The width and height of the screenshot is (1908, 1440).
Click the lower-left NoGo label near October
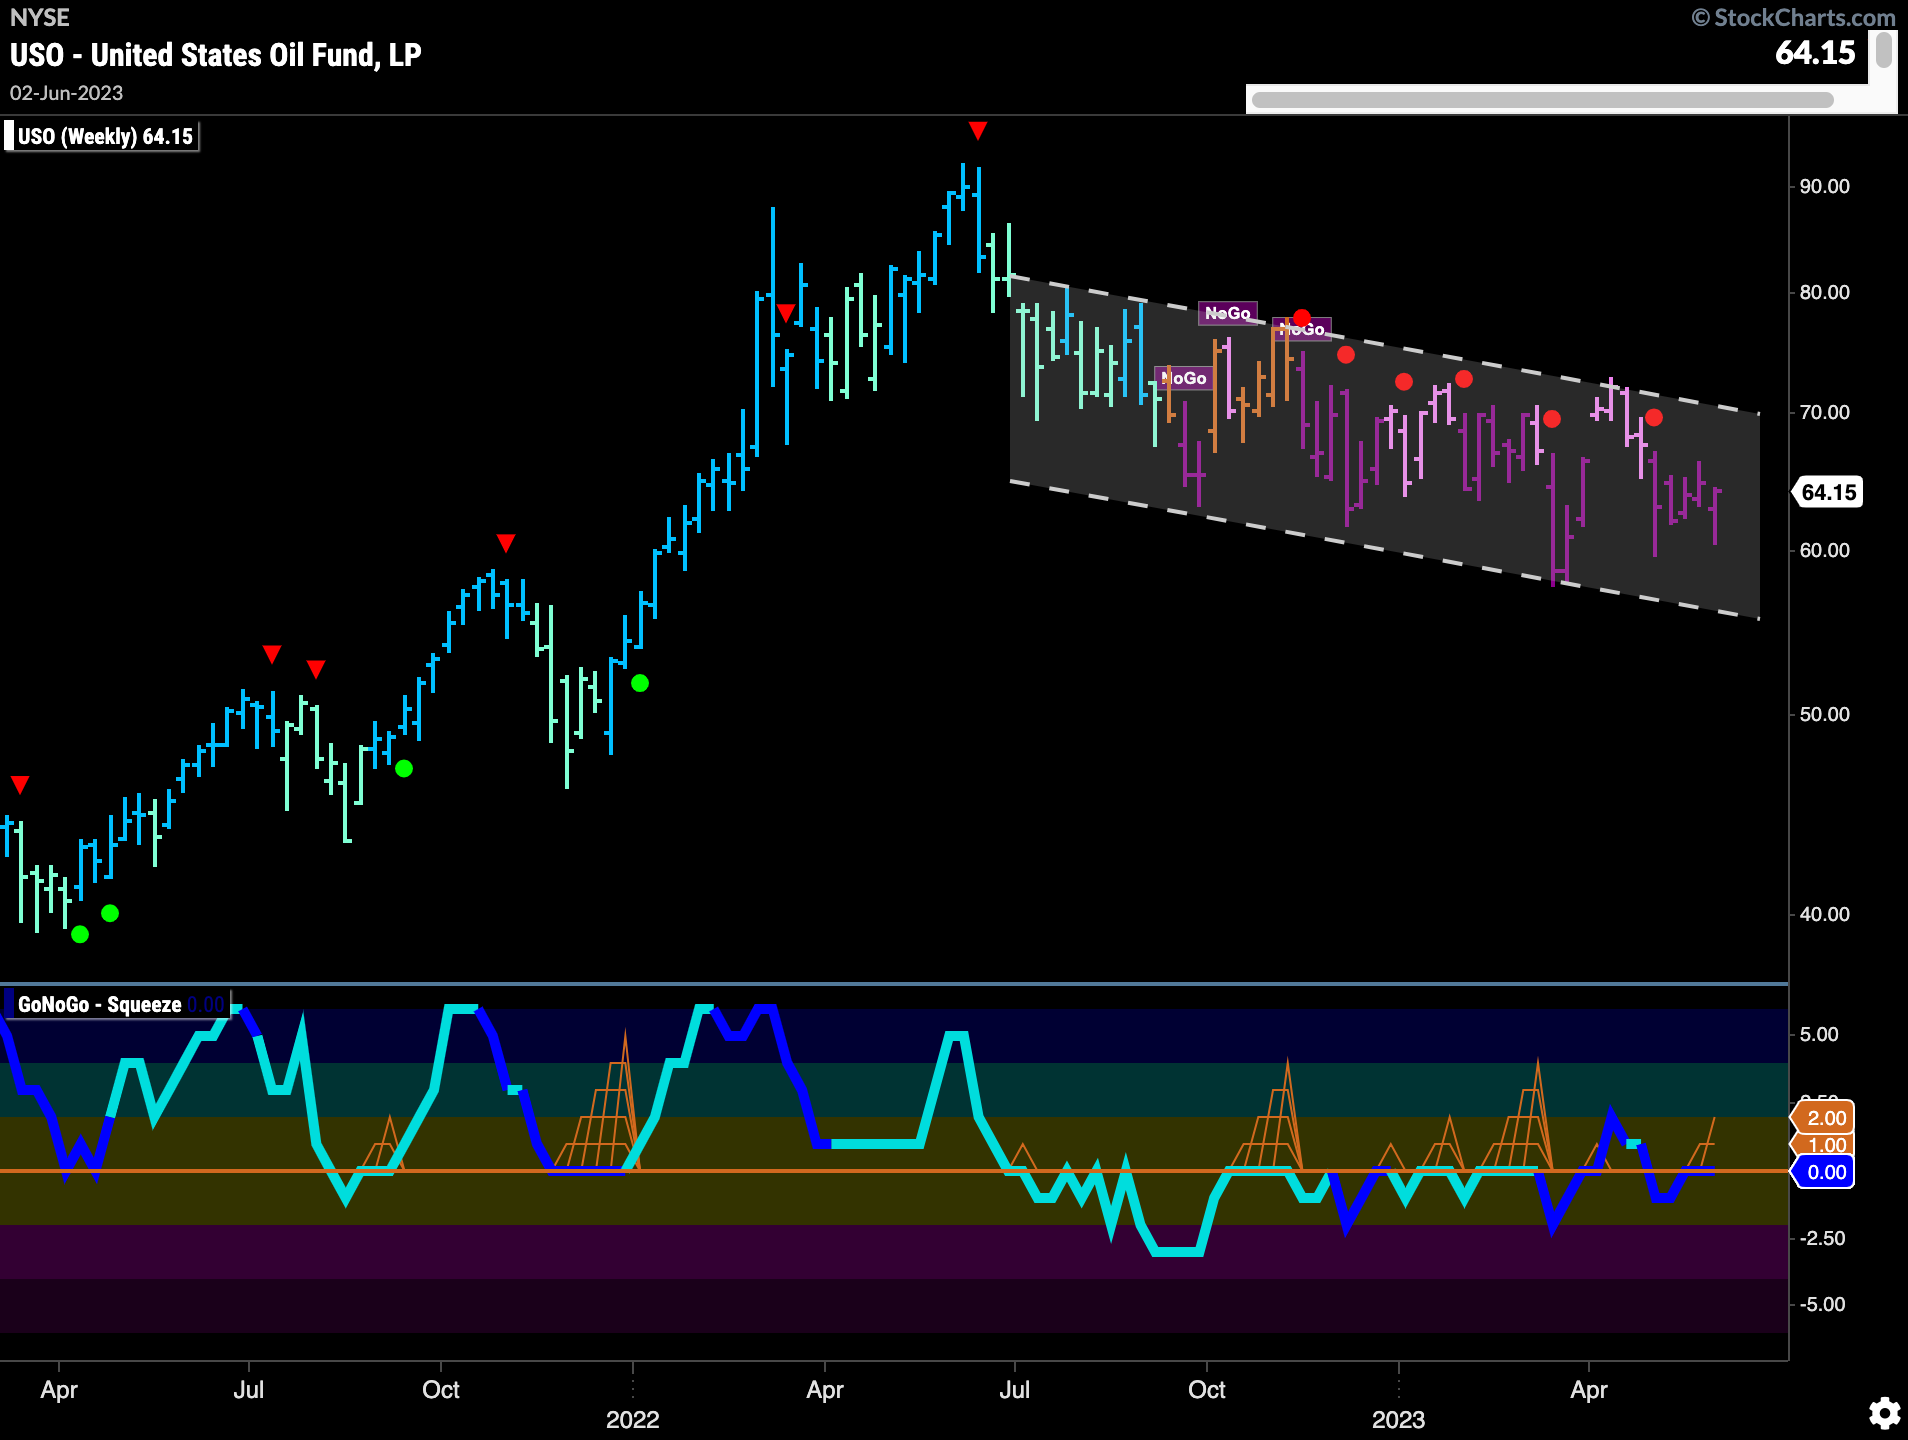pyautogui.click(x=1183, y=378)
